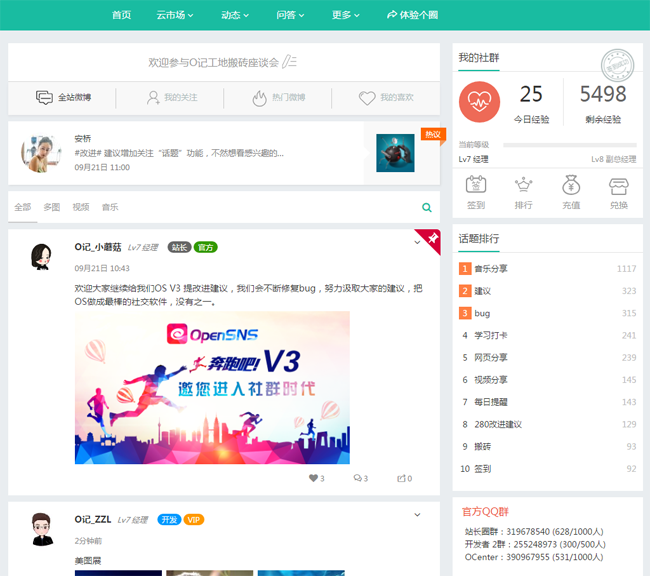Open the bug topic ranked 3
This screenshot has height=576, width=650.
coord(482,313)
